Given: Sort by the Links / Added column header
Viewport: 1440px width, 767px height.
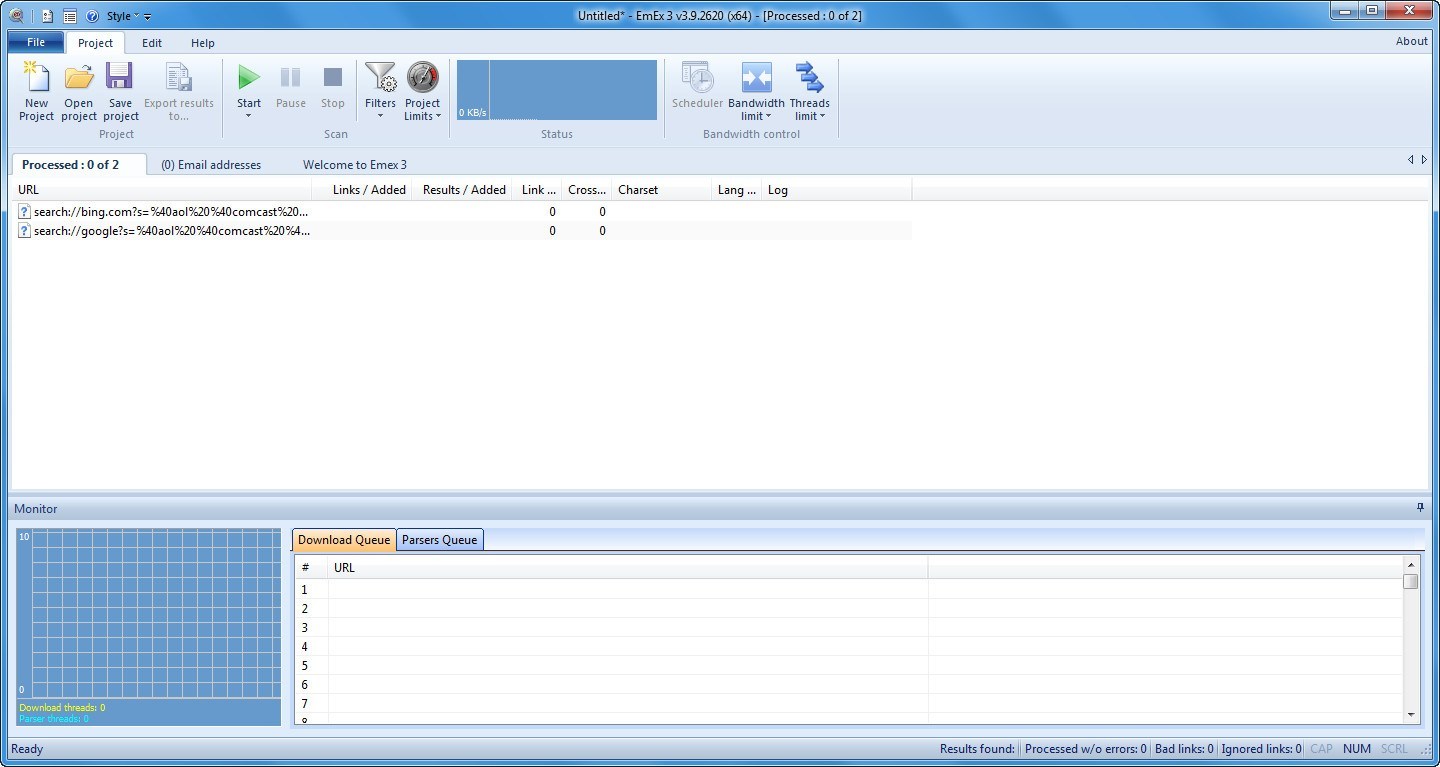Looking at the screenshot, I should point(362,190).
